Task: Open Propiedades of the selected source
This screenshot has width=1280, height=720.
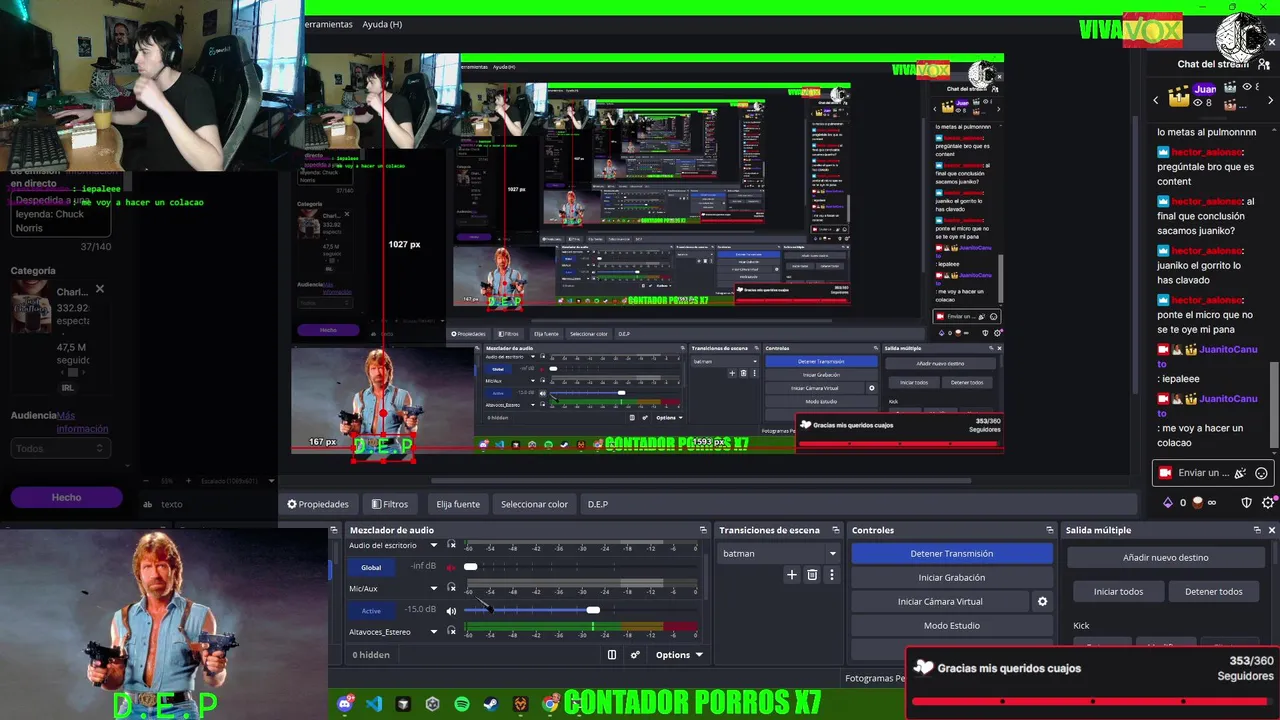Action: (318, 504)
